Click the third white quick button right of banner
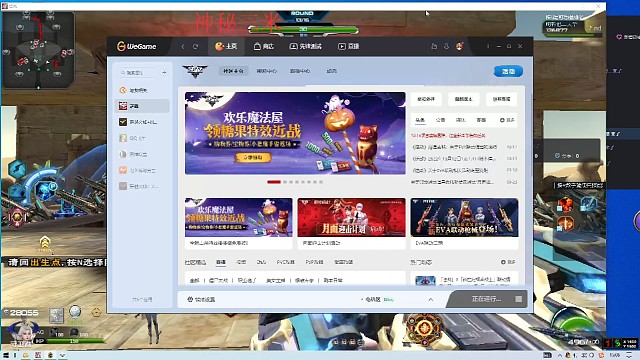This screenshot has width=640, height=360. [502, 99]
